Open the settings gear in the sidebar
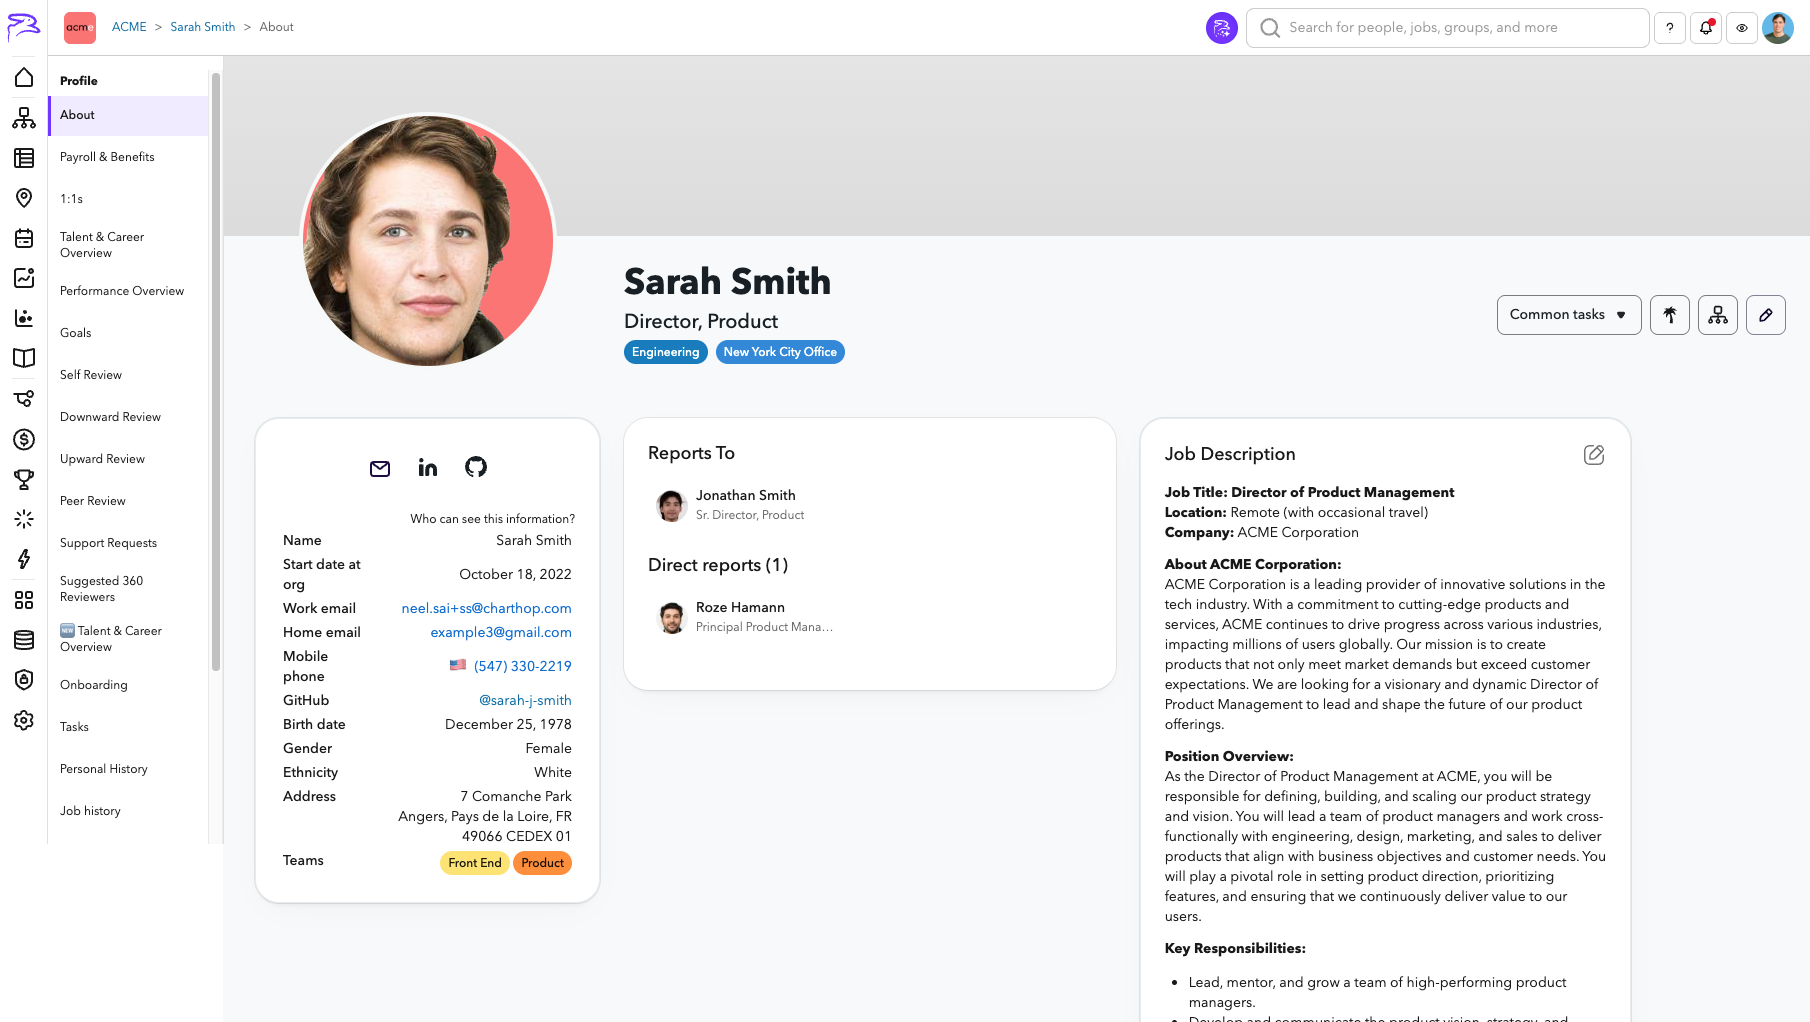 [24, 720]
